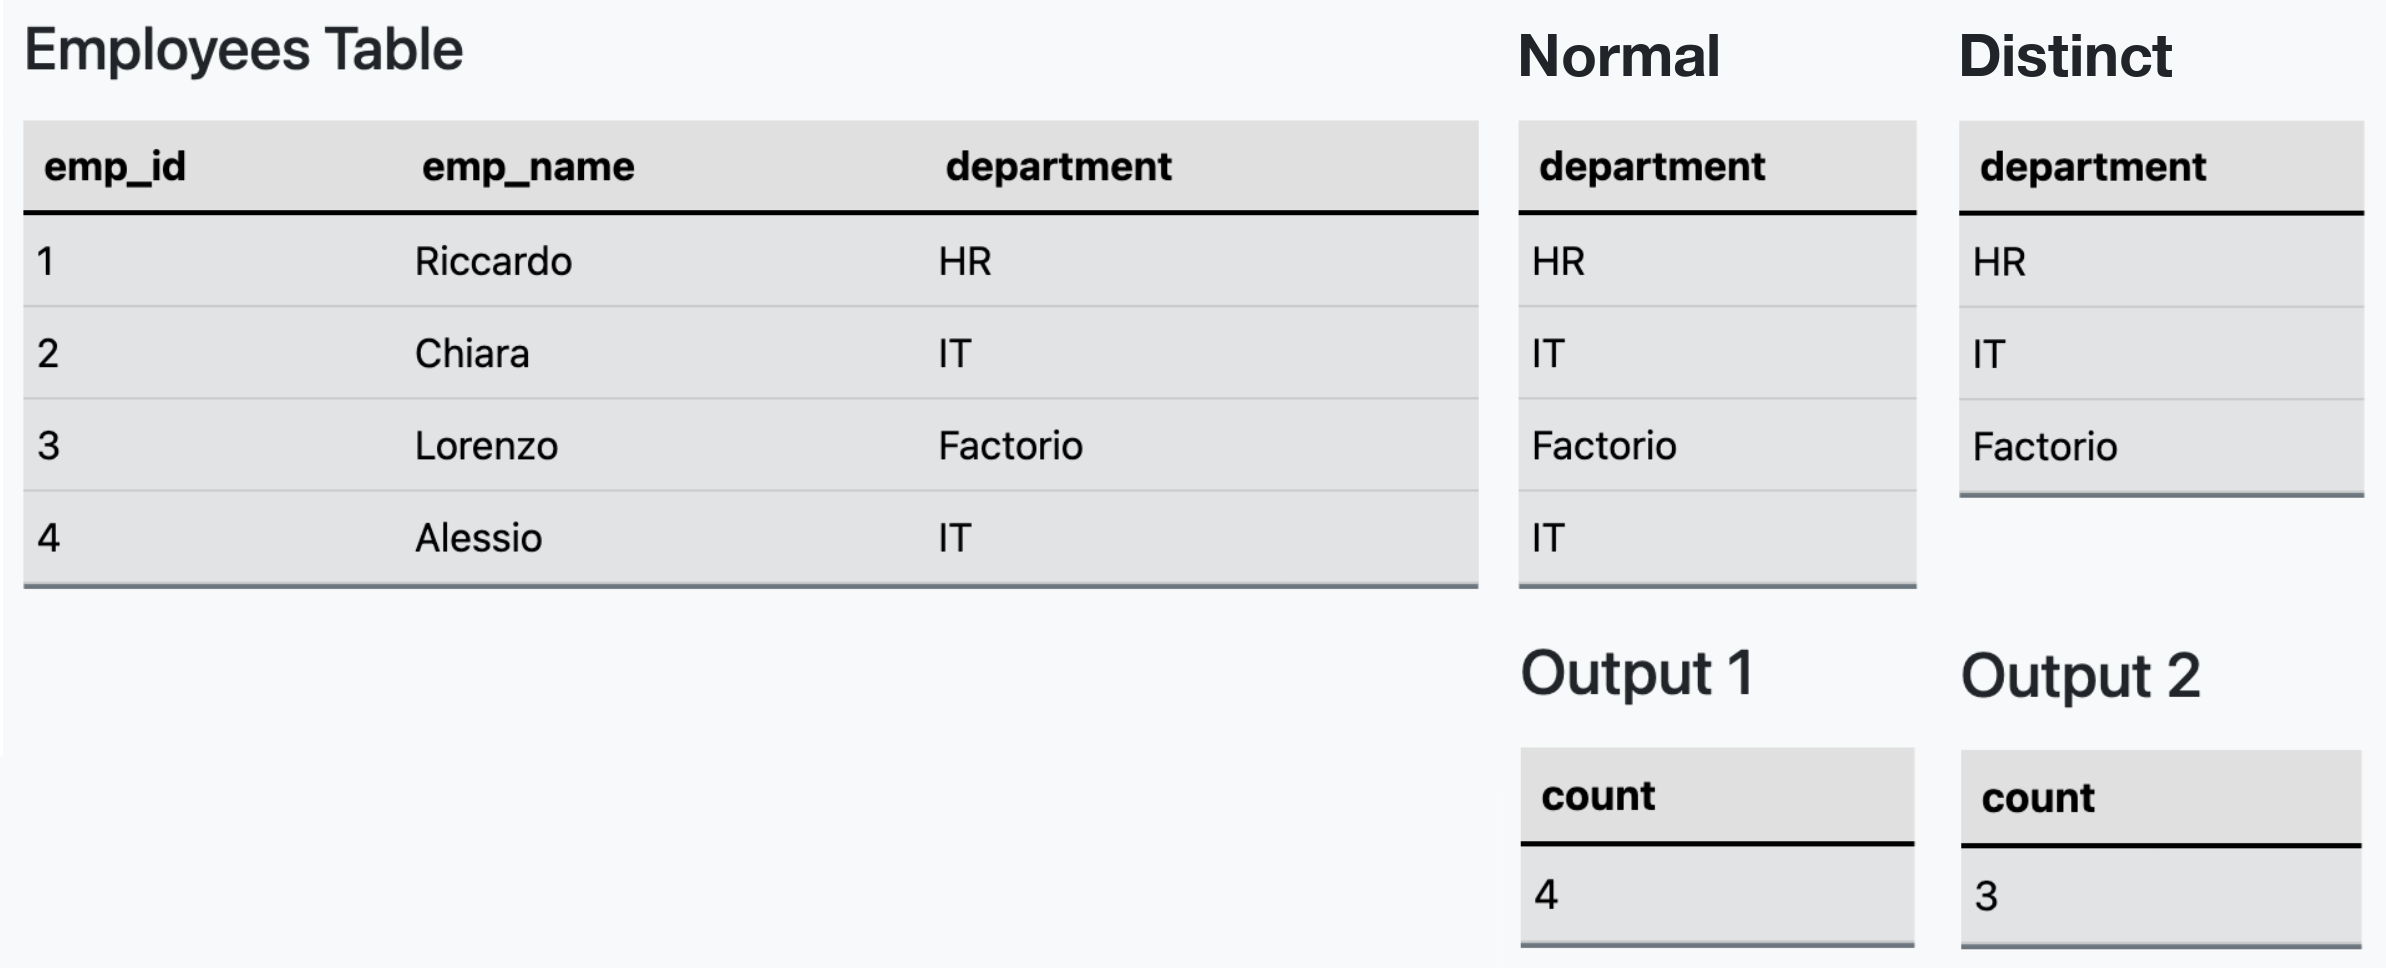
Task: Select the Alessio name cell
Action: [478, 539]
